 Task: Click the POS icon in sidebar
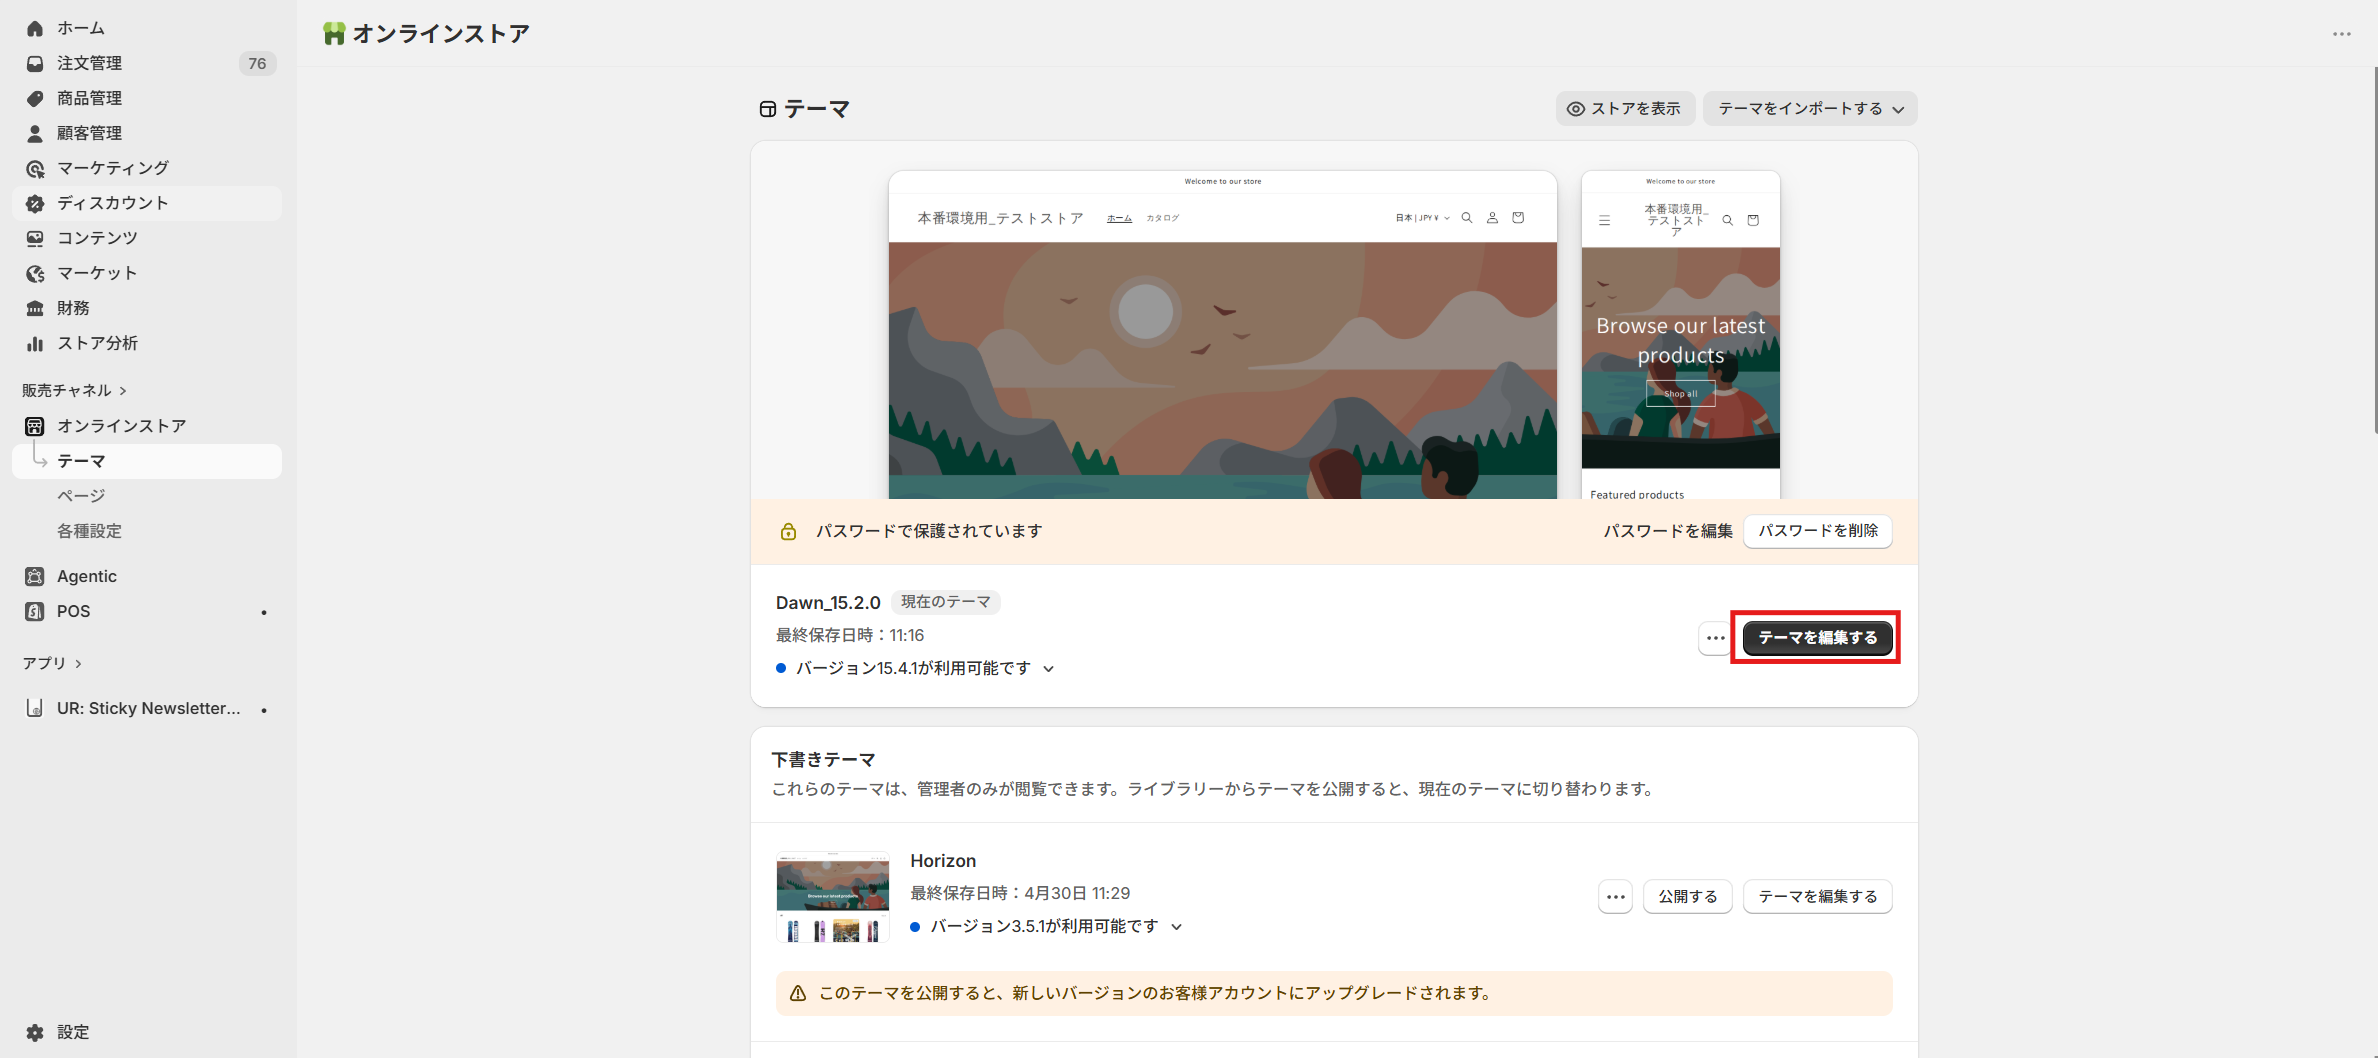[35, 611]
